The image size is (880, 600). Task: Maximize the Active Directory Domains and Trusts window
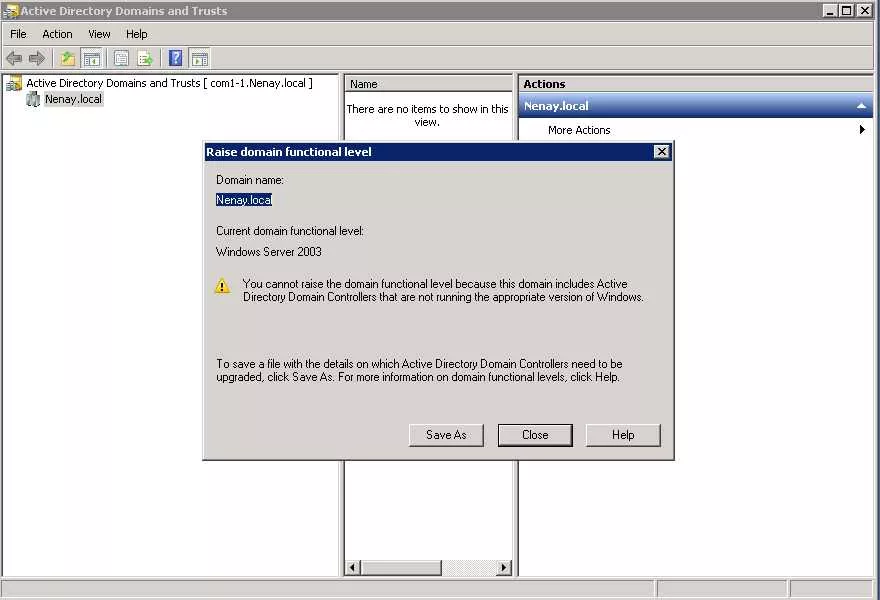coord(846,11)
